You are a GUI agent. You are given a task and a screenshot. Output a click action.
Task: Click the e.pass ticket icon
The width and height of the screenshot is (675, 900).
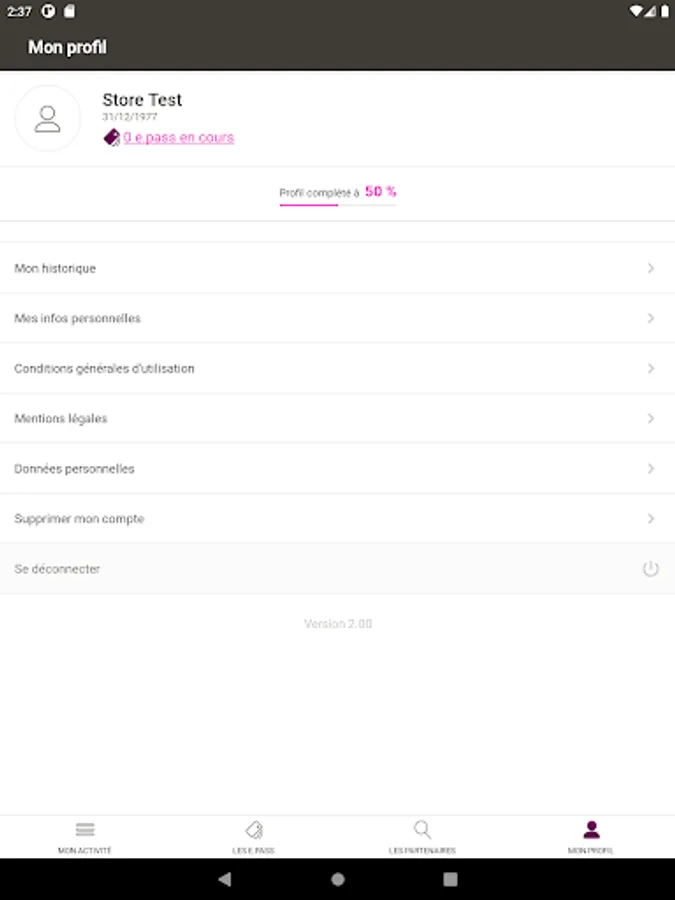tap(112, 138)
